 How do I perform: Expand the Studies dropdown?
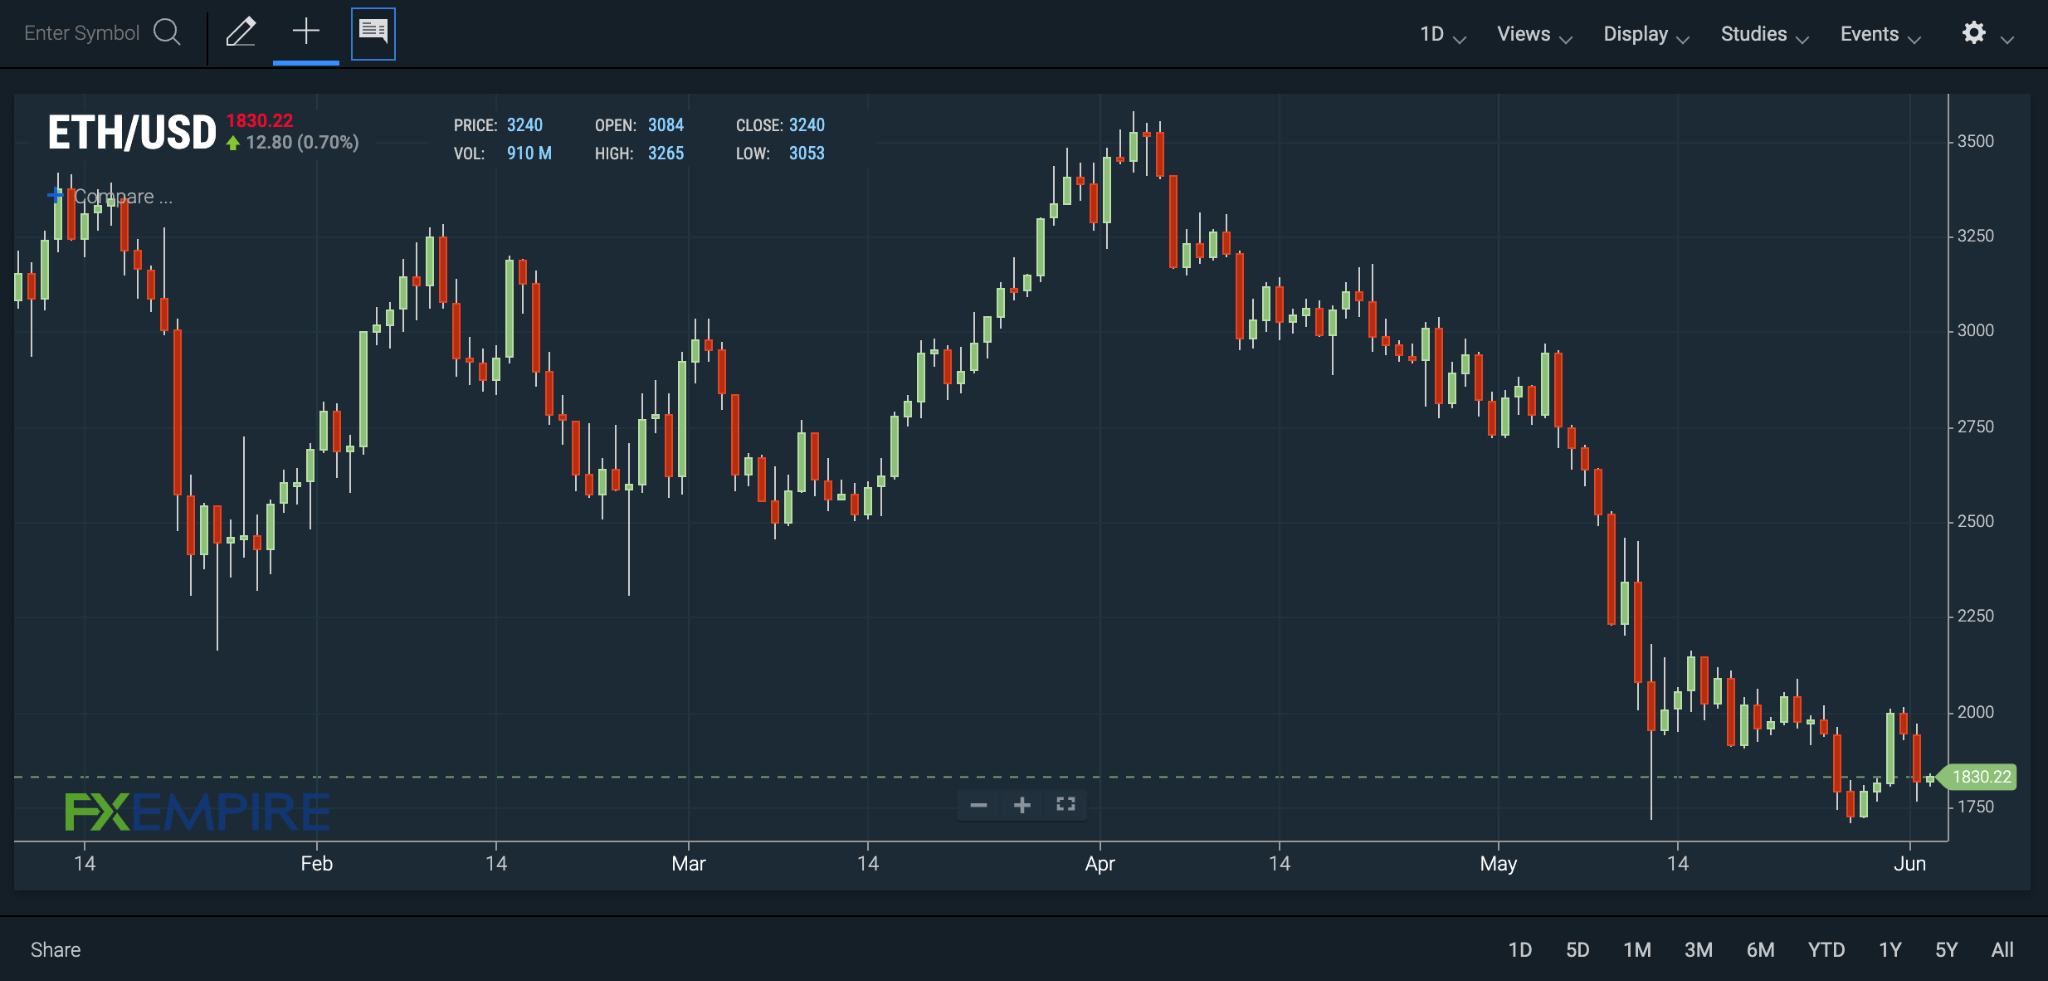tap(1764, 34)
